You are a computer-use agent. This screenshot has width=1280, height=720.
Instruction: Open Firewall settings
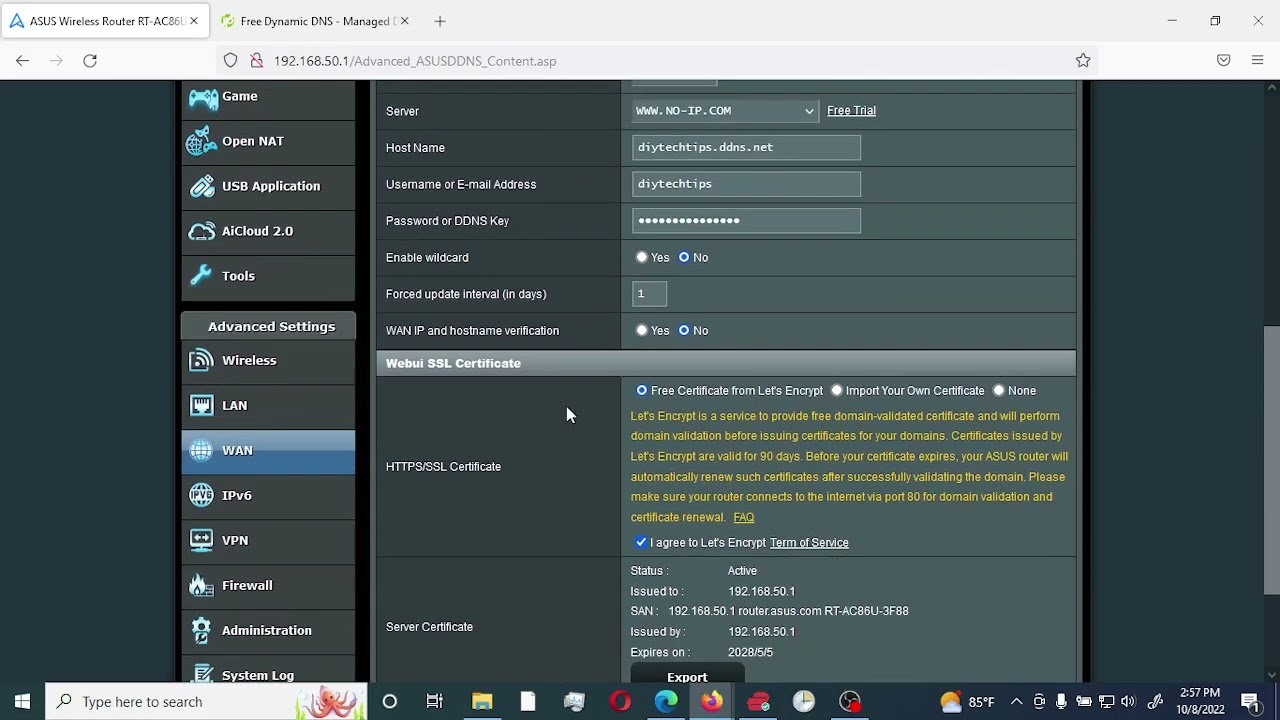click(268, 586)
